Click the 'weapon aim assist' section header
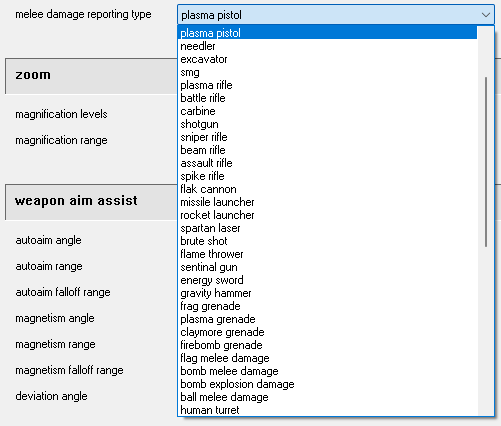 (x=91, y=202)
